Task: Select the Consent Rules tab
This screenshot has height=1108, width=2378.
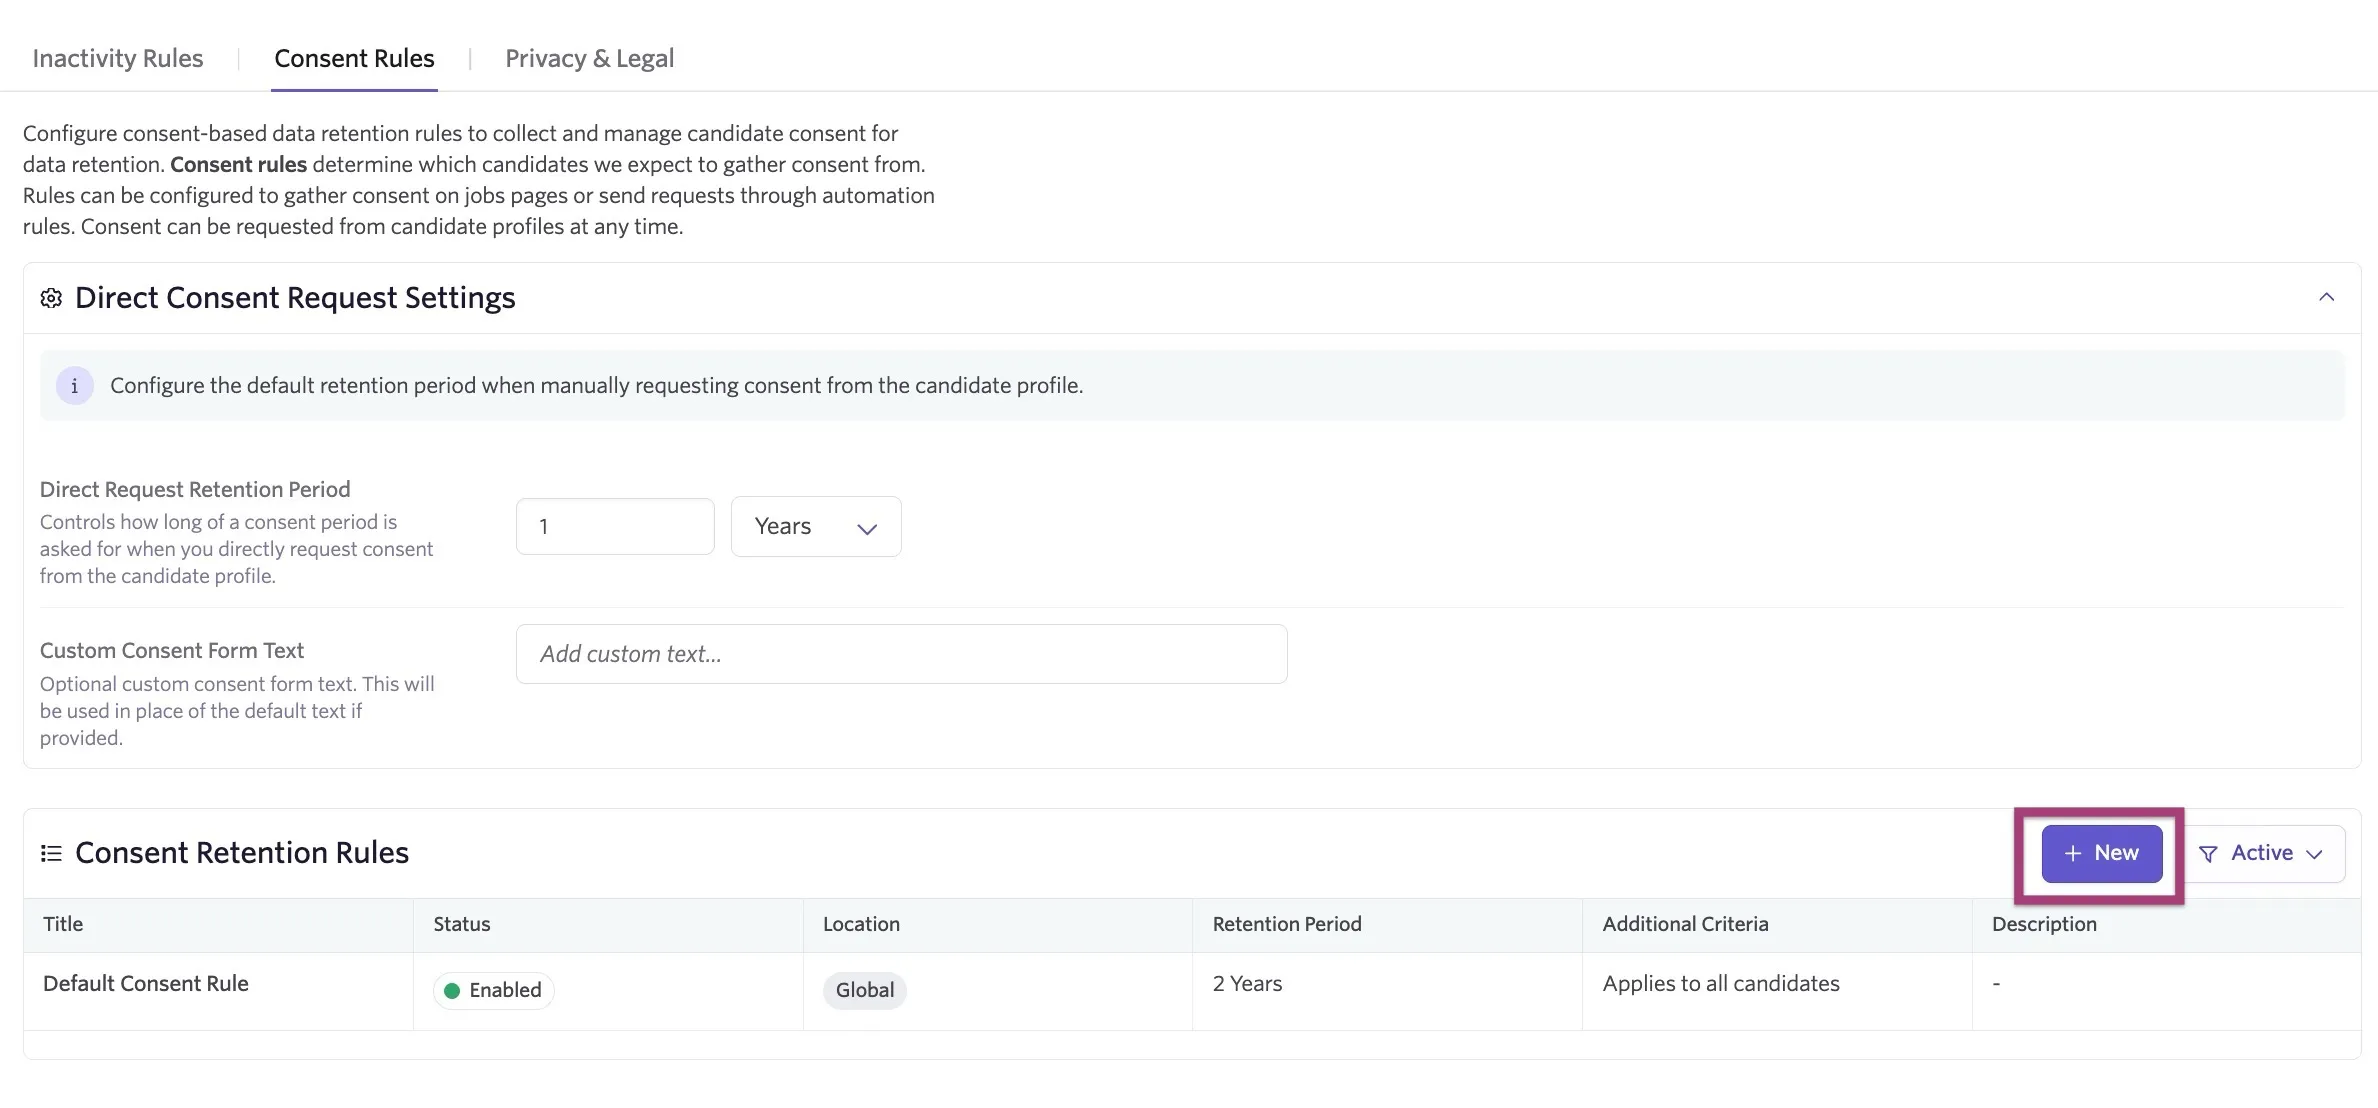Action: tap(354, 58)
